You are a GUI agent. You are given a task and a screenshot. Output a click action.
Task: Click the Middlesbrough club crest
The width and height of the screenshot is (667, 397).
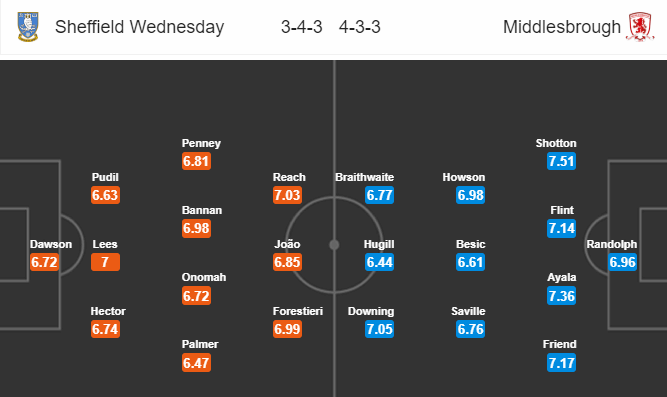640,26
